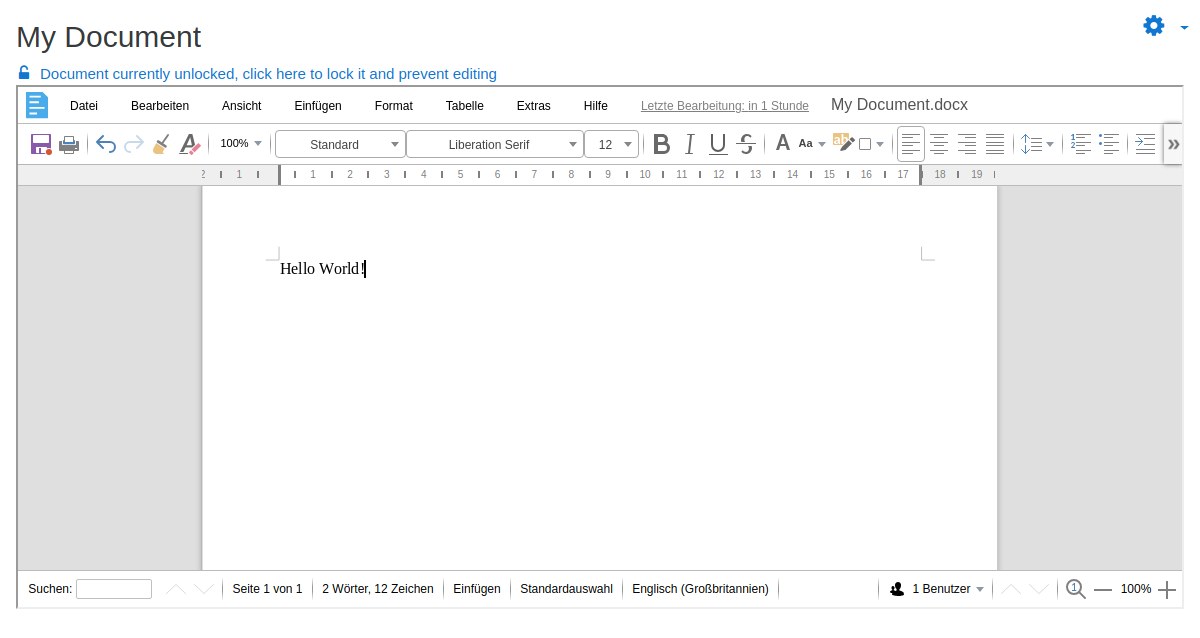Click the blue unlocked padlock icon
Image resolution: width=1200 pixels, height=638 pixels.
coord(24,72)
